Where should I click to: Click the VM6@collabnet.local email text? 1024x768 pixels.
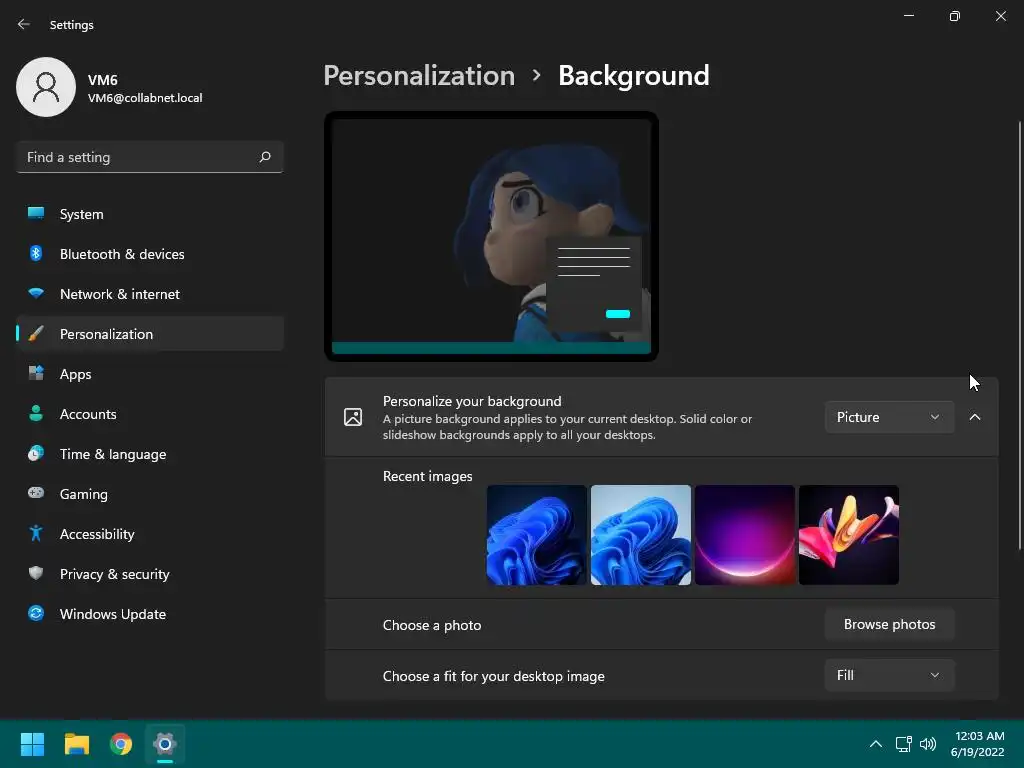click(145, 98)
